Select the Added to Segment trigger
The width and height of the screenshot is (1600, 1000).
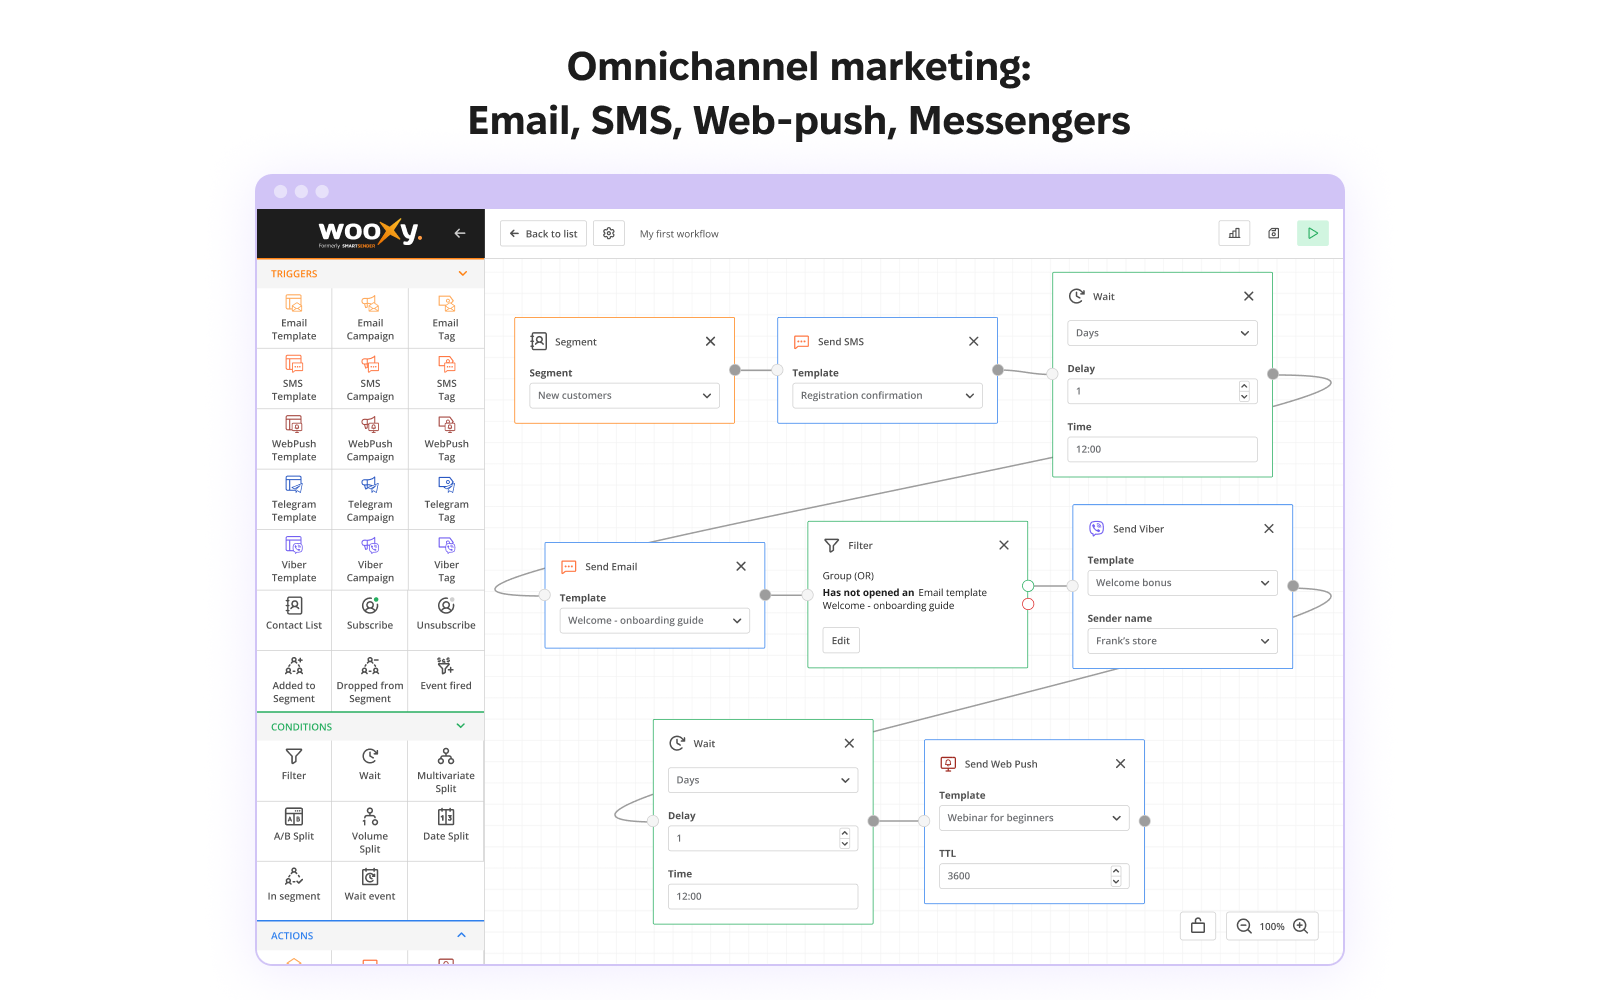click(294, 680)
